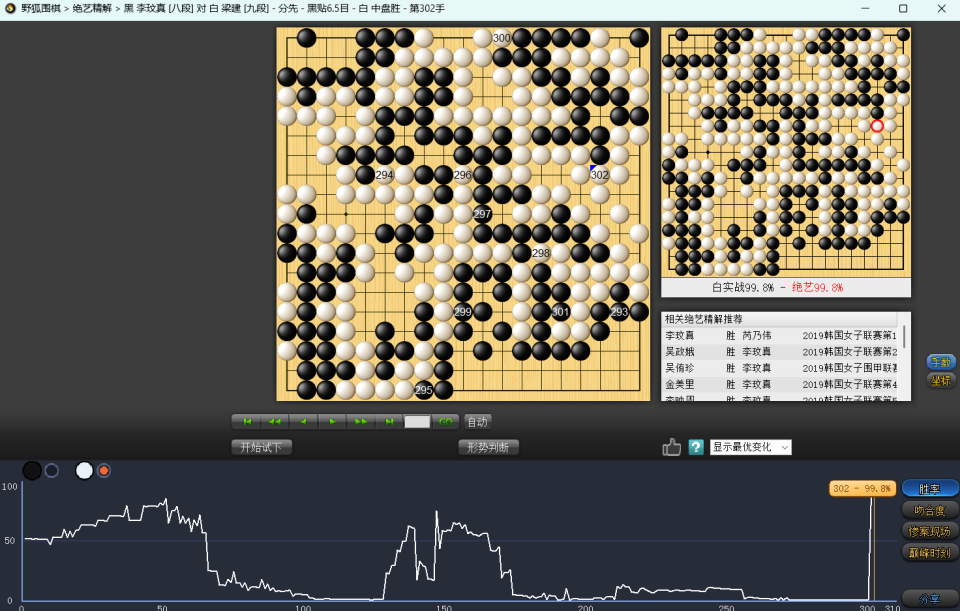This screenshot has width=960, height=611.
Task: Step forward one move
Action: point(331,422)
